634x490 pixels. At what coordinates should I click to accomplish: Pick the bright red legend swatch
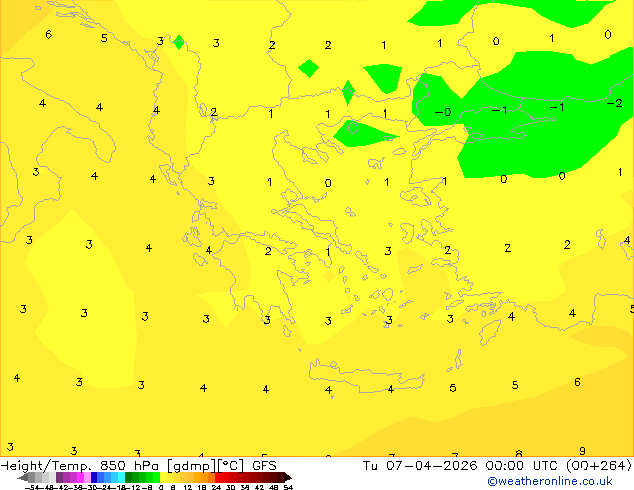pos(218,478)
